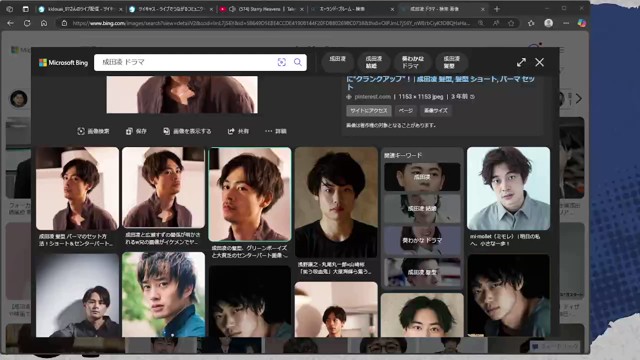Share the image via 共有

pos(238,131)
